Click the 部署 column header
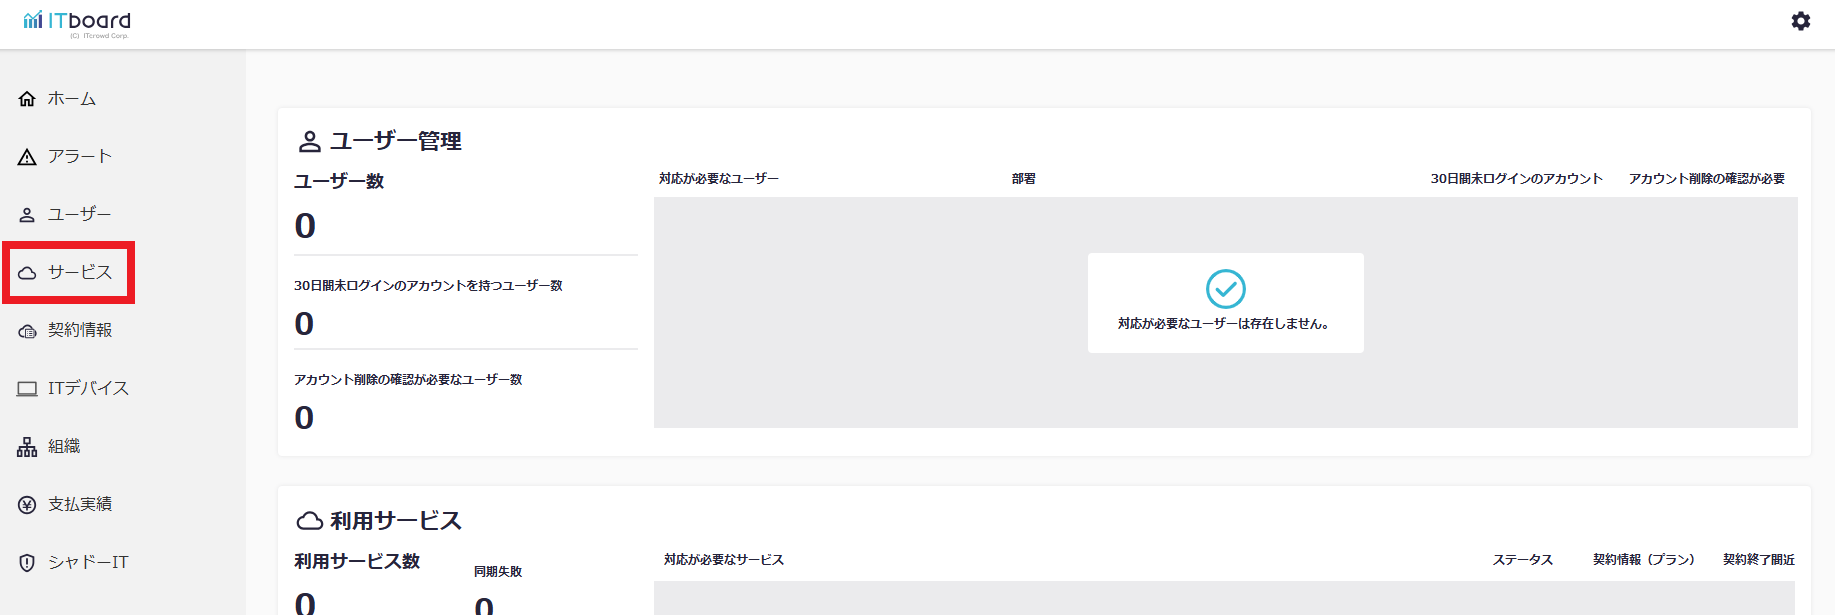The height and width of the screenshot is (615, 1835). tap(1023, 179)
